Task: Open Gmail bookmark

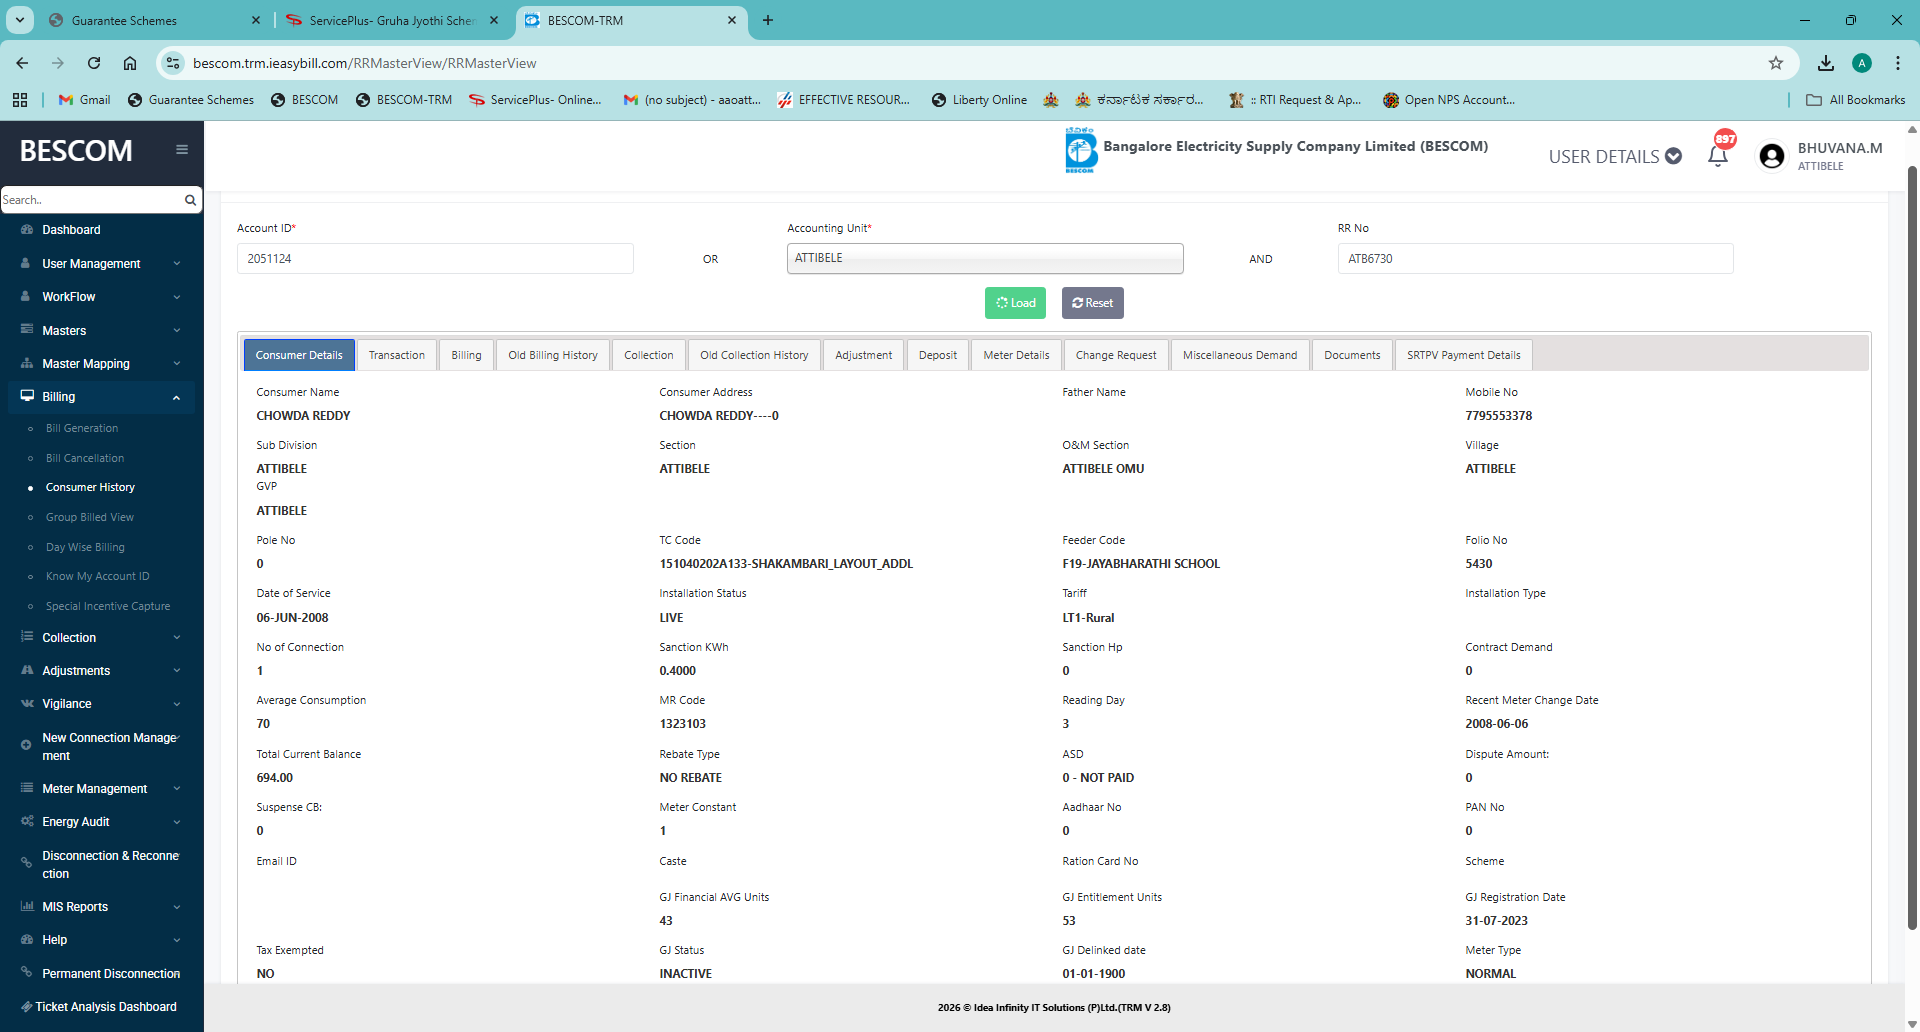Action: 85,100
